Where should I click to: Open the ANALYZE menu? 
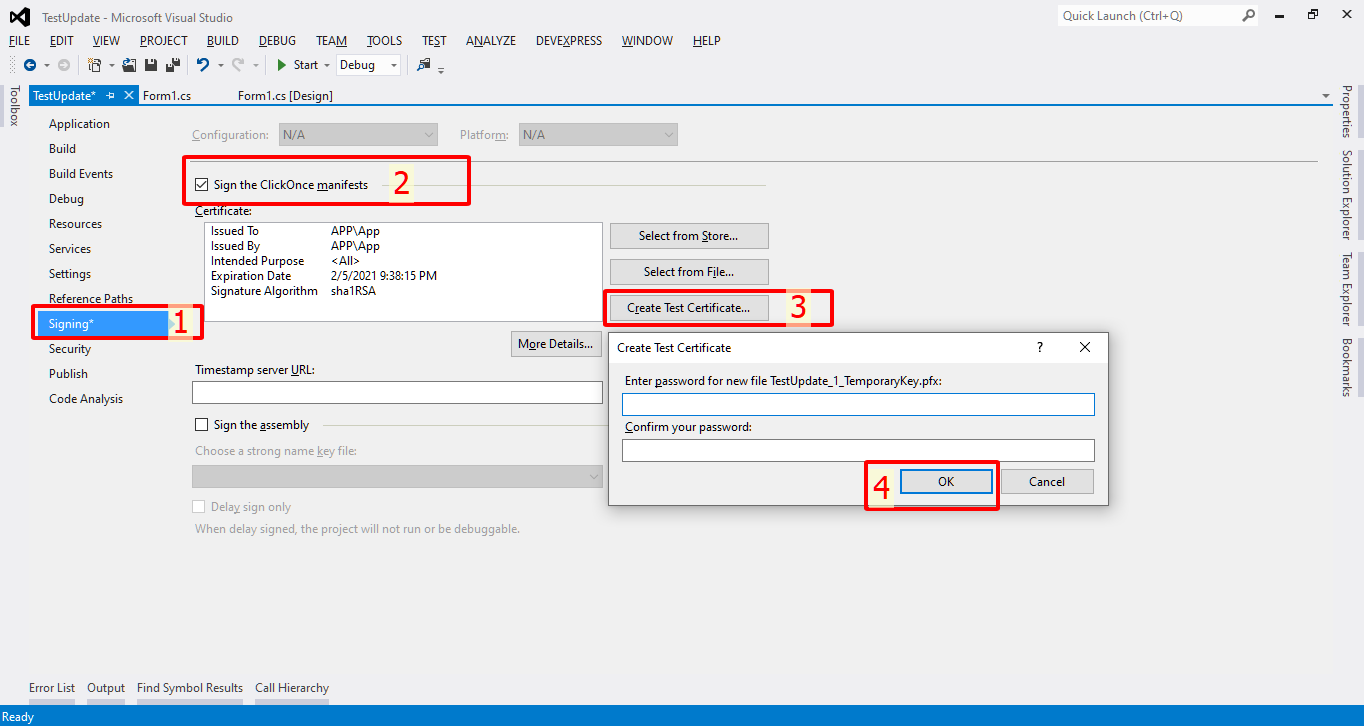pos(491,41)
